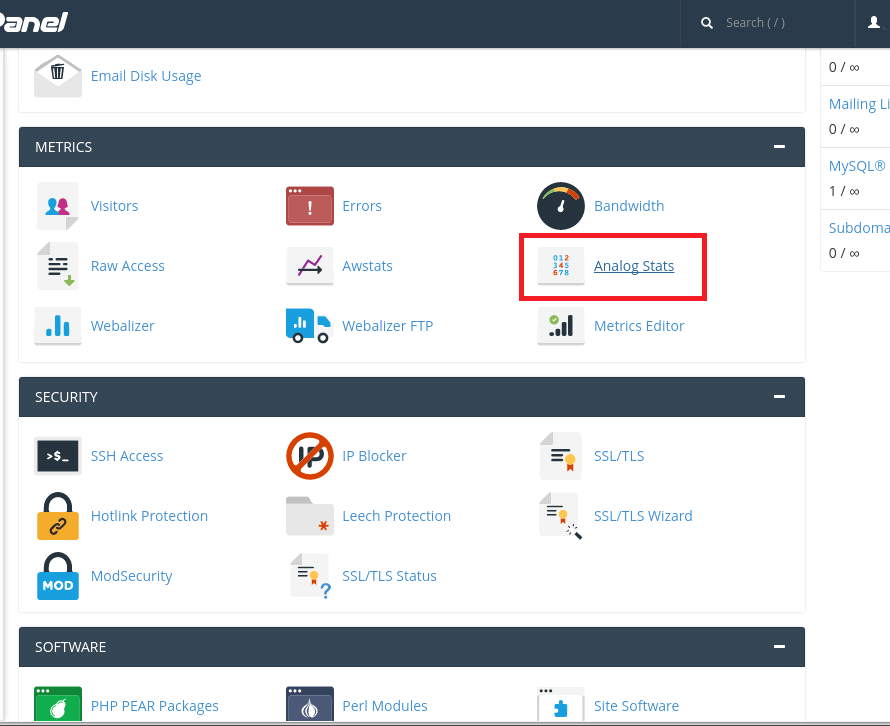Open the ModSecurity MOD padlock icon
The height and width of the screenshot is (726, 890).
click(x=57, y=576)
